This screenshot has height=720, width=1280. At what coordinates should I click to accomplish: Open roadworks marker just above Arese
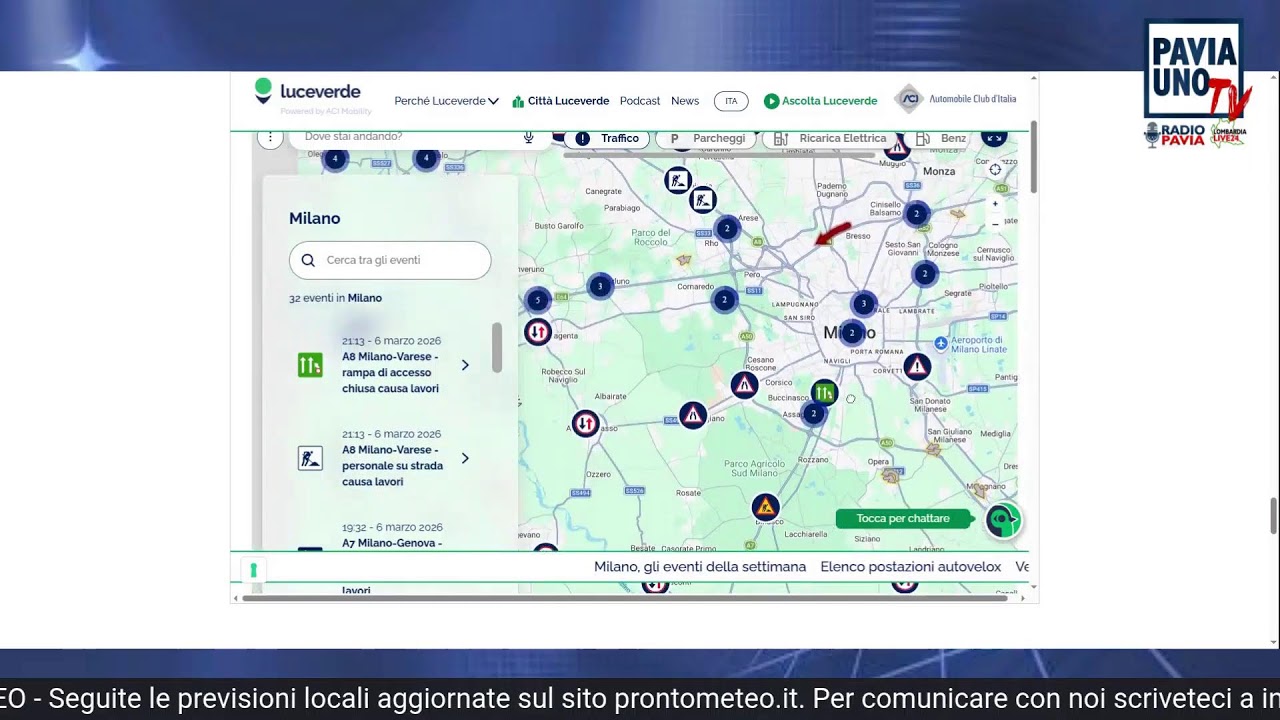coord(703,199)
